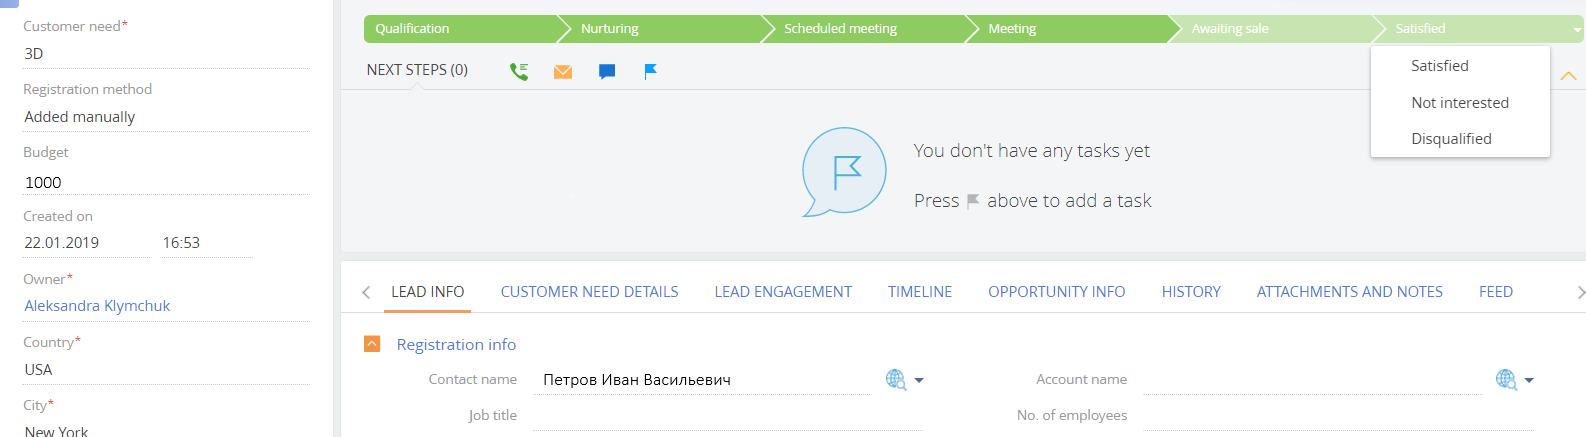Open Account name web enrichment globe icon
Viewport: 1586px width, 437px height.
point(1506,379)
